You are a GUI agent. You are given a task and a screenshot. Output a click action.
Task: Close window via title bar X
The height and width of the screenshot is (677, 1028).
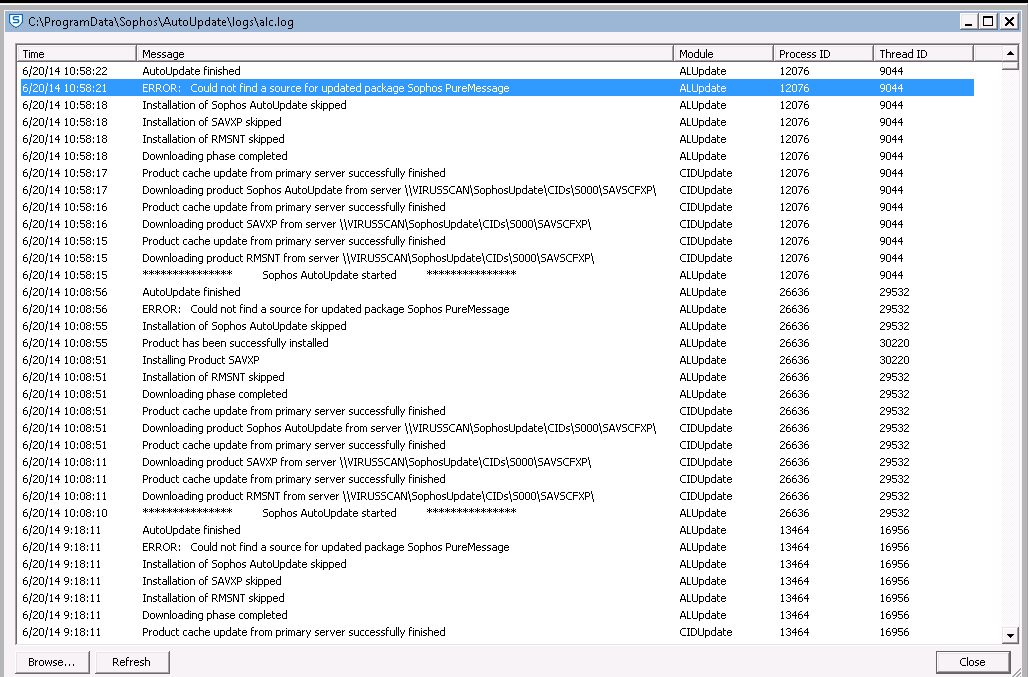coord(1009,22)
